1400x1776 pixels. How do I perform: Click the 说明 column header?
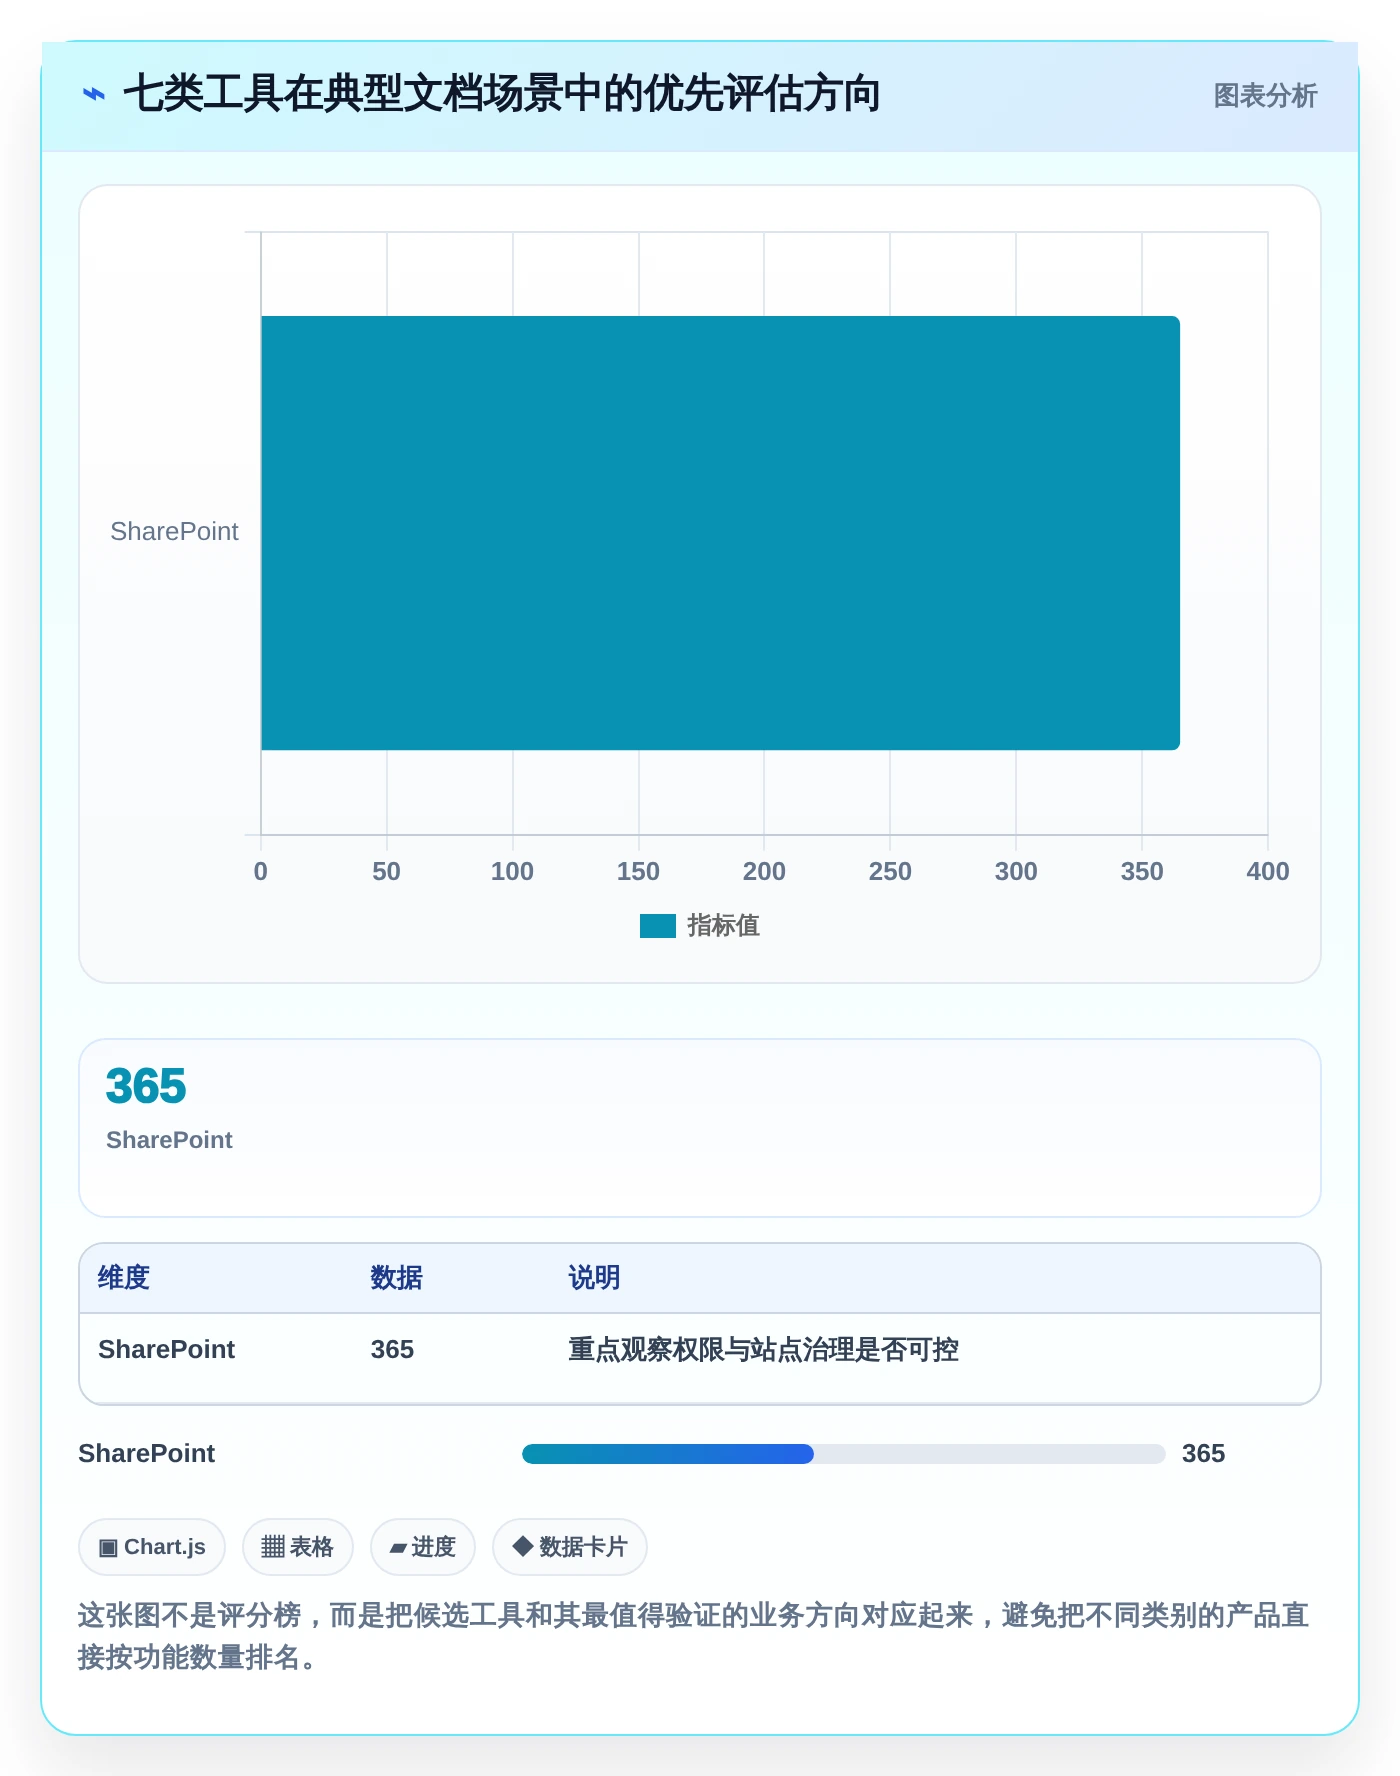[x=594, y=1277]
